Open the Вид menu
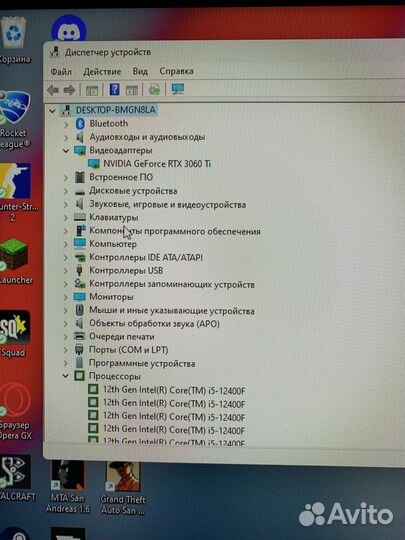Viewport: 405px width, 540px height. (x=140, y=71)
